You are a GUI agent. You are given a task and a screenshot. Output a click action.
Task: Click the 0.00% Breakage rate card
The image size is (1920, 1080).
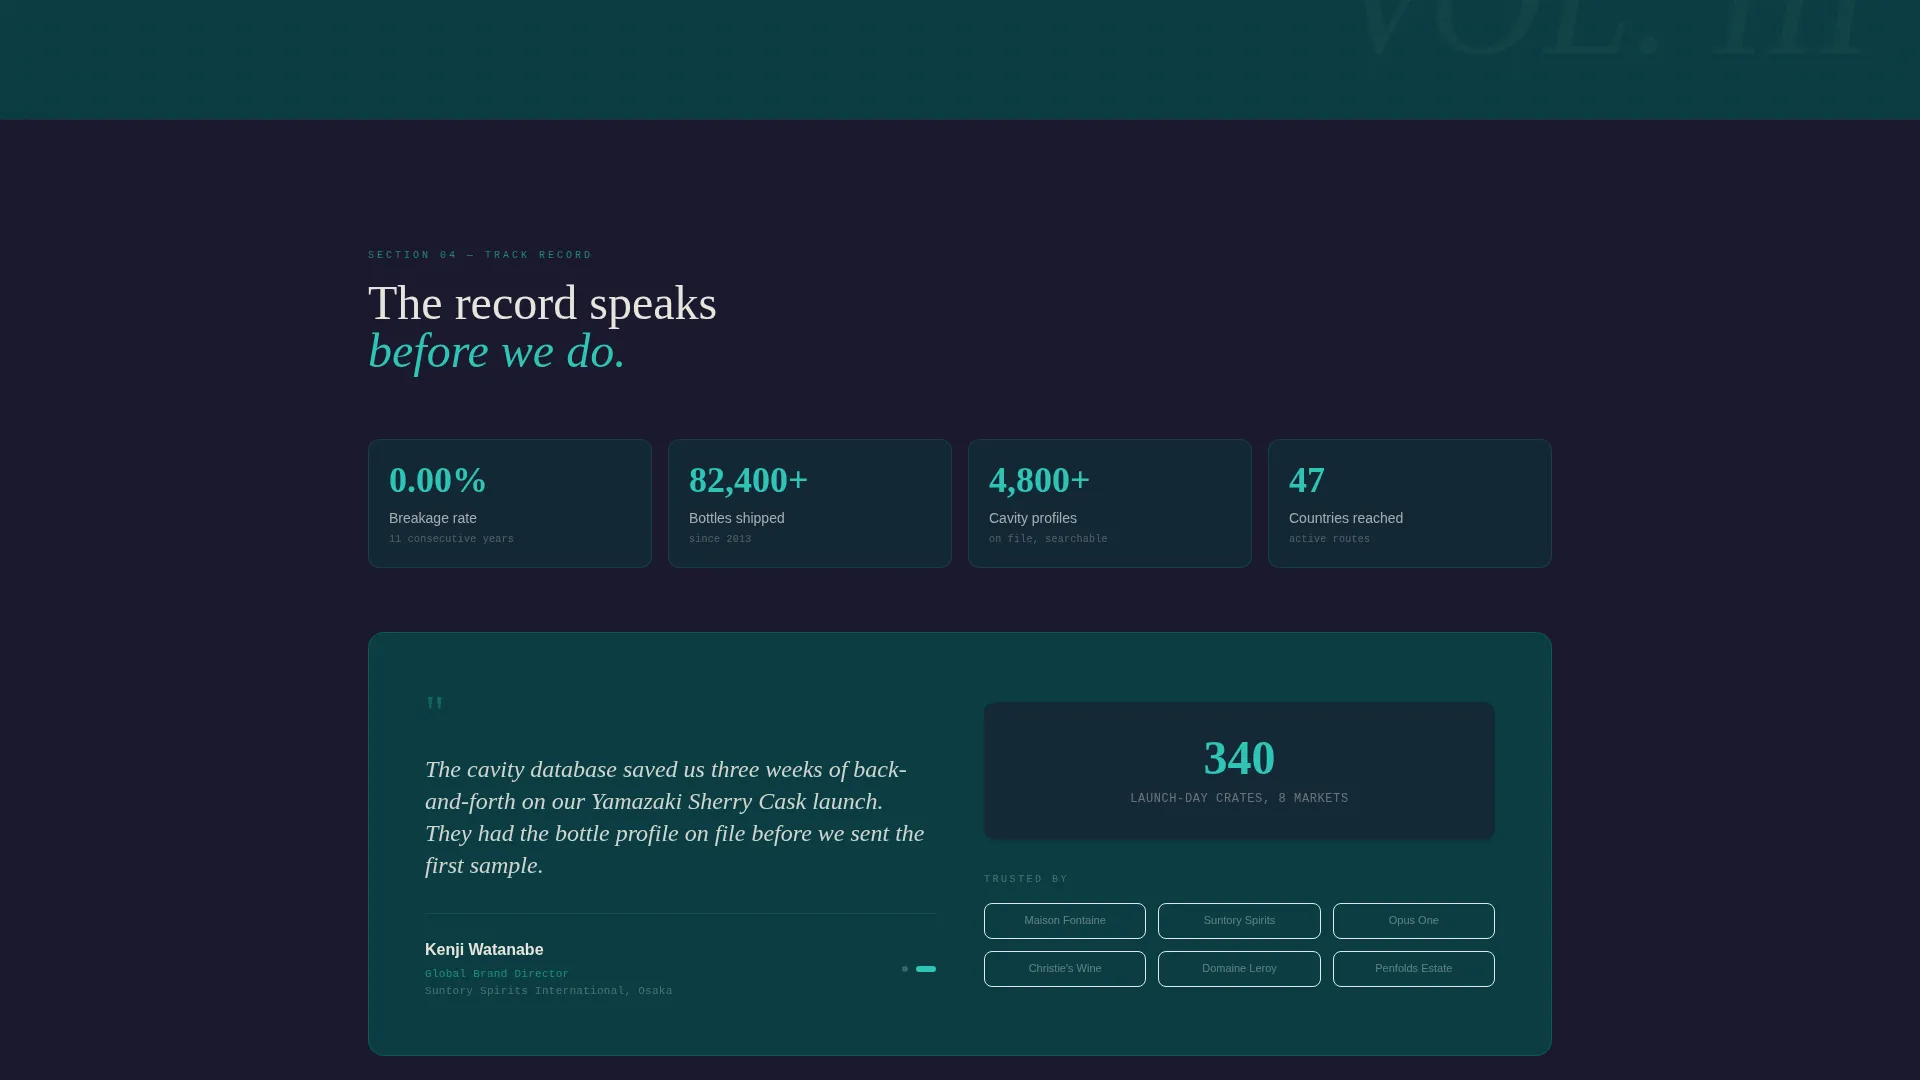[510, 504]
